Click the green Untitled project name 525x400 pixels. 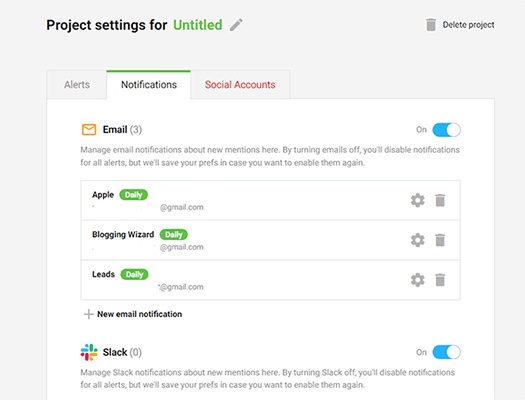pos(198,25)
